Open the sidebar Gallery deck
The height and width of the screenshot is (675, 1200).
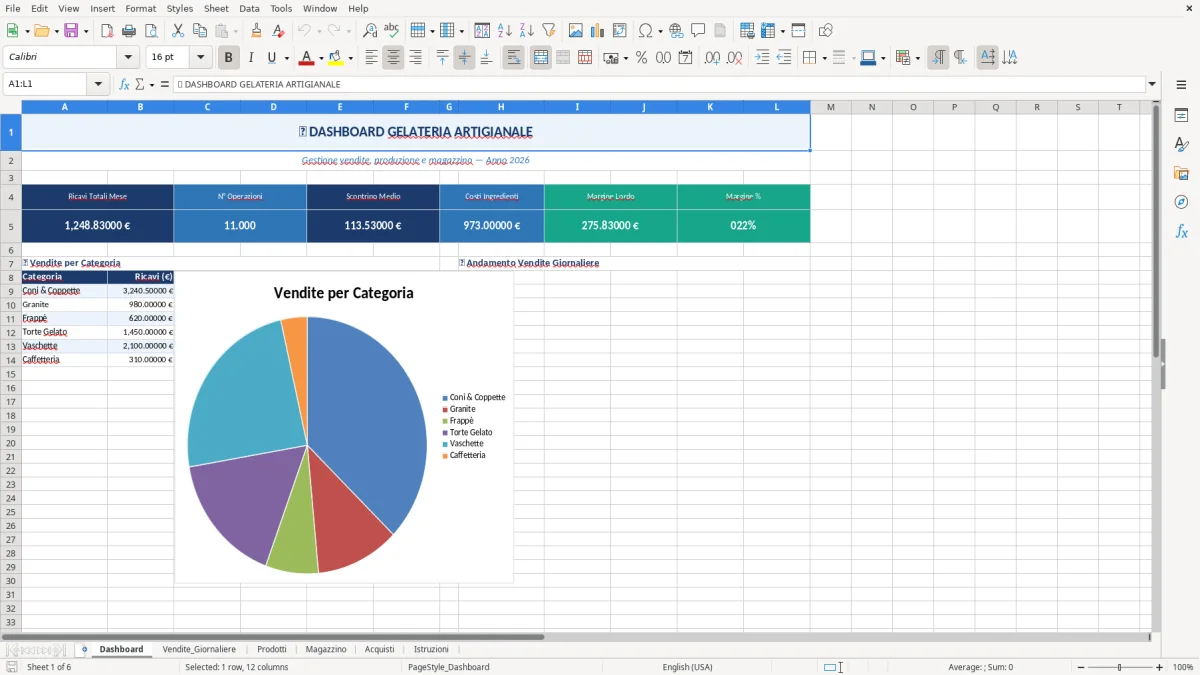click(x=1181, y=174)
